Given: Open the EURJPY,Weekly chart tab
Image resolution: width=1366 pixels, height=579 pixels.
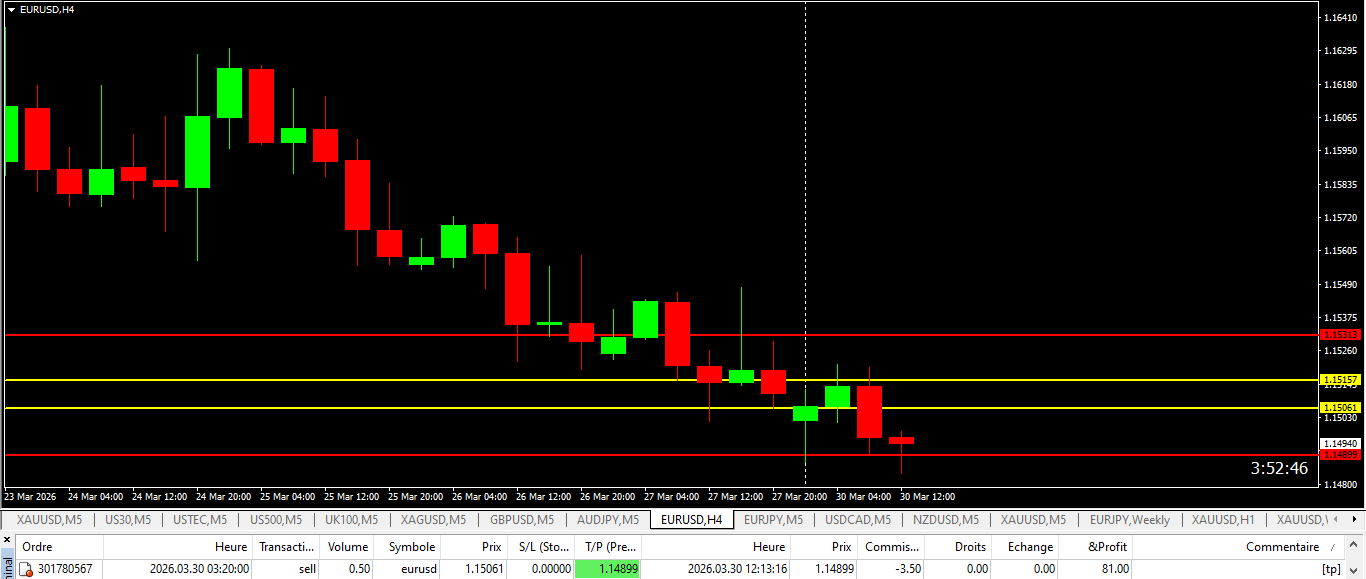Looking at the screenshot, I should pyautogui.click(x=1129, y=520).
